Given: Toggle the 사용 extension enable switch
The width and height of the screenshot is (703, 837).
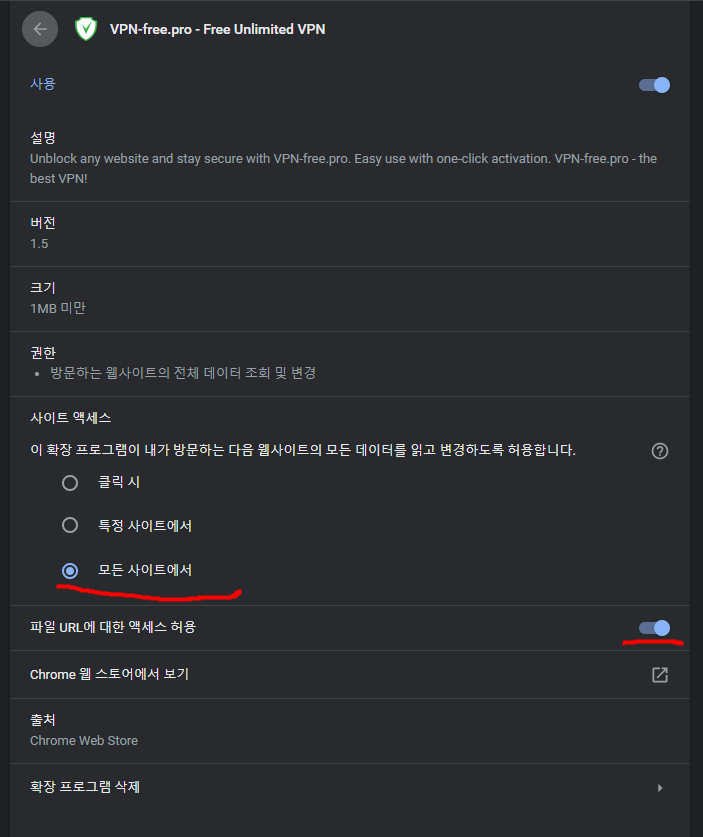Looking at the screenshot, I should point(654,85).
